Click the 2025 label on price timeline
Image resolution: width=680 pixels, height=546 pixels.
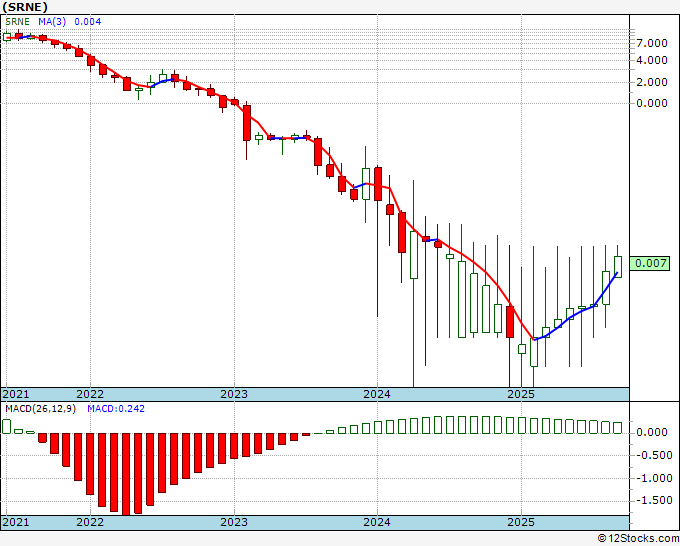521,394
